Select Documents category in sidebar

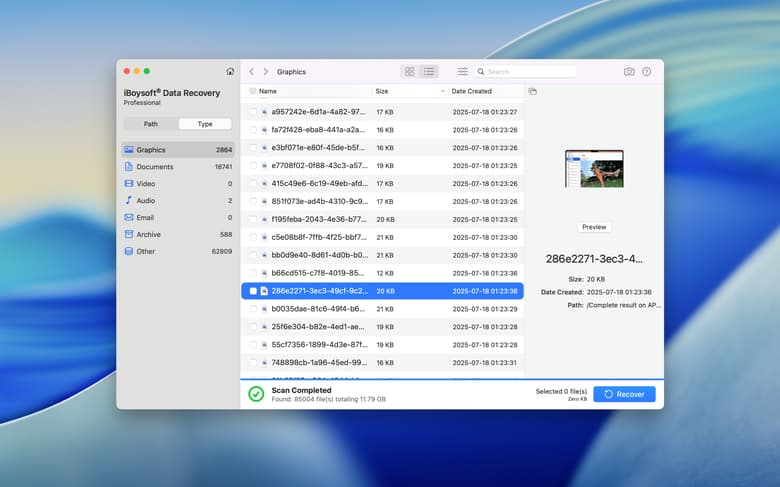pos(178,167)
